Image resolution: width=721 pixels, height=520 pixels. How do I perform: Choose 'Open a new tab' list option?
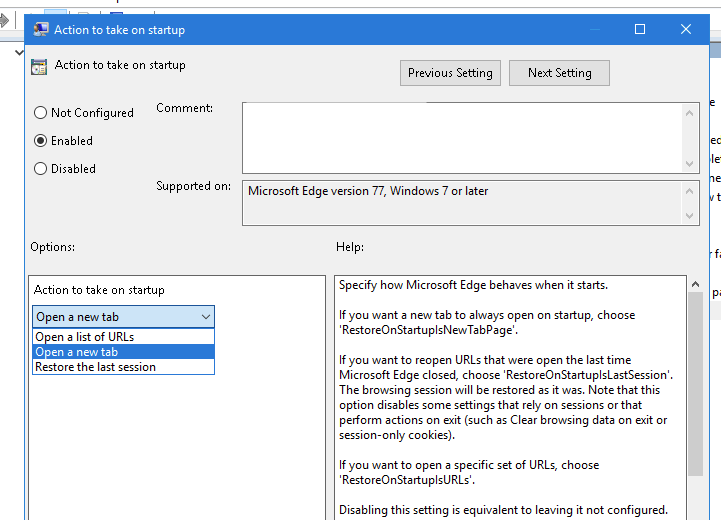[x=123, y=352]
